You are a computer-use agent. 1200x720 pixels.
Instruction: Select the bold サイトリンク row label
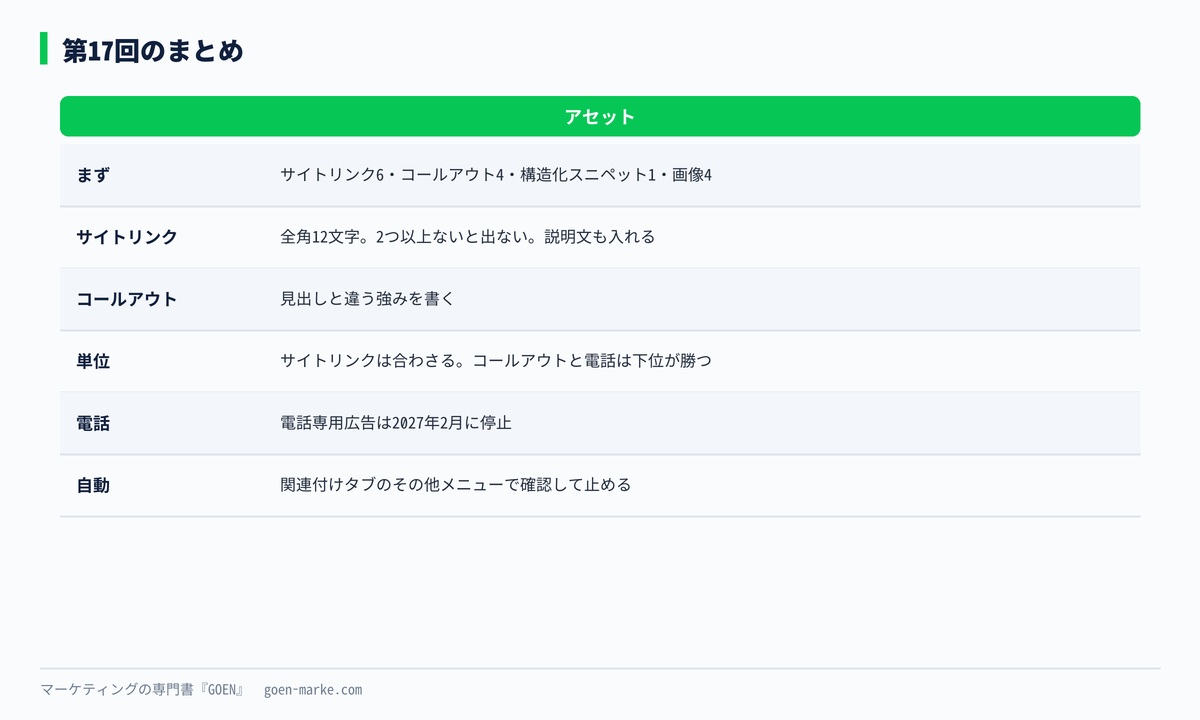click(127, 237)
